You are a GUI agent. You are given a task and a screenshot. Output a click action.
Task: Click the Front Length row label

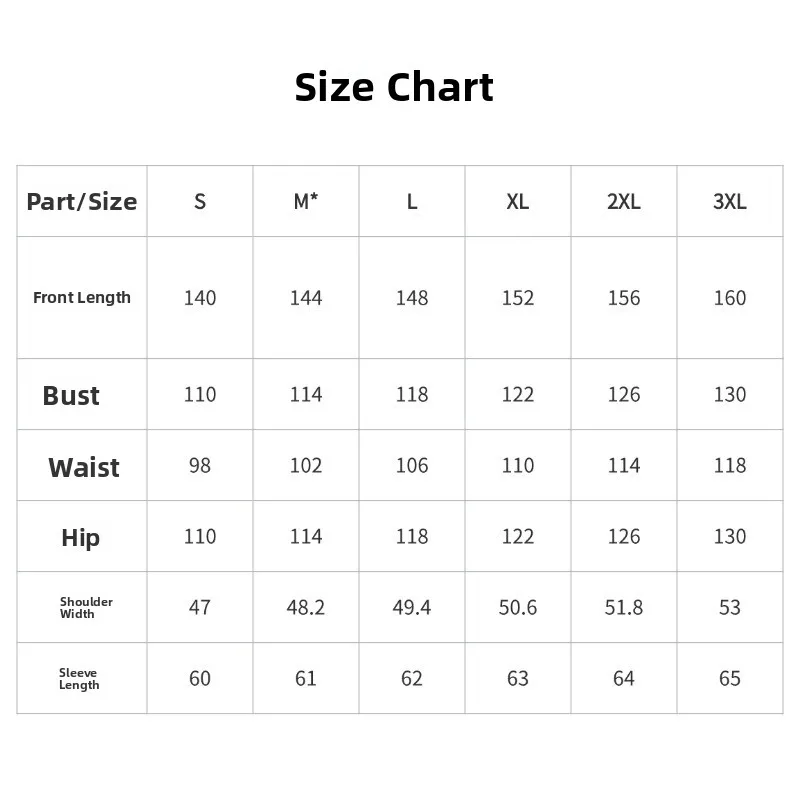82,297
